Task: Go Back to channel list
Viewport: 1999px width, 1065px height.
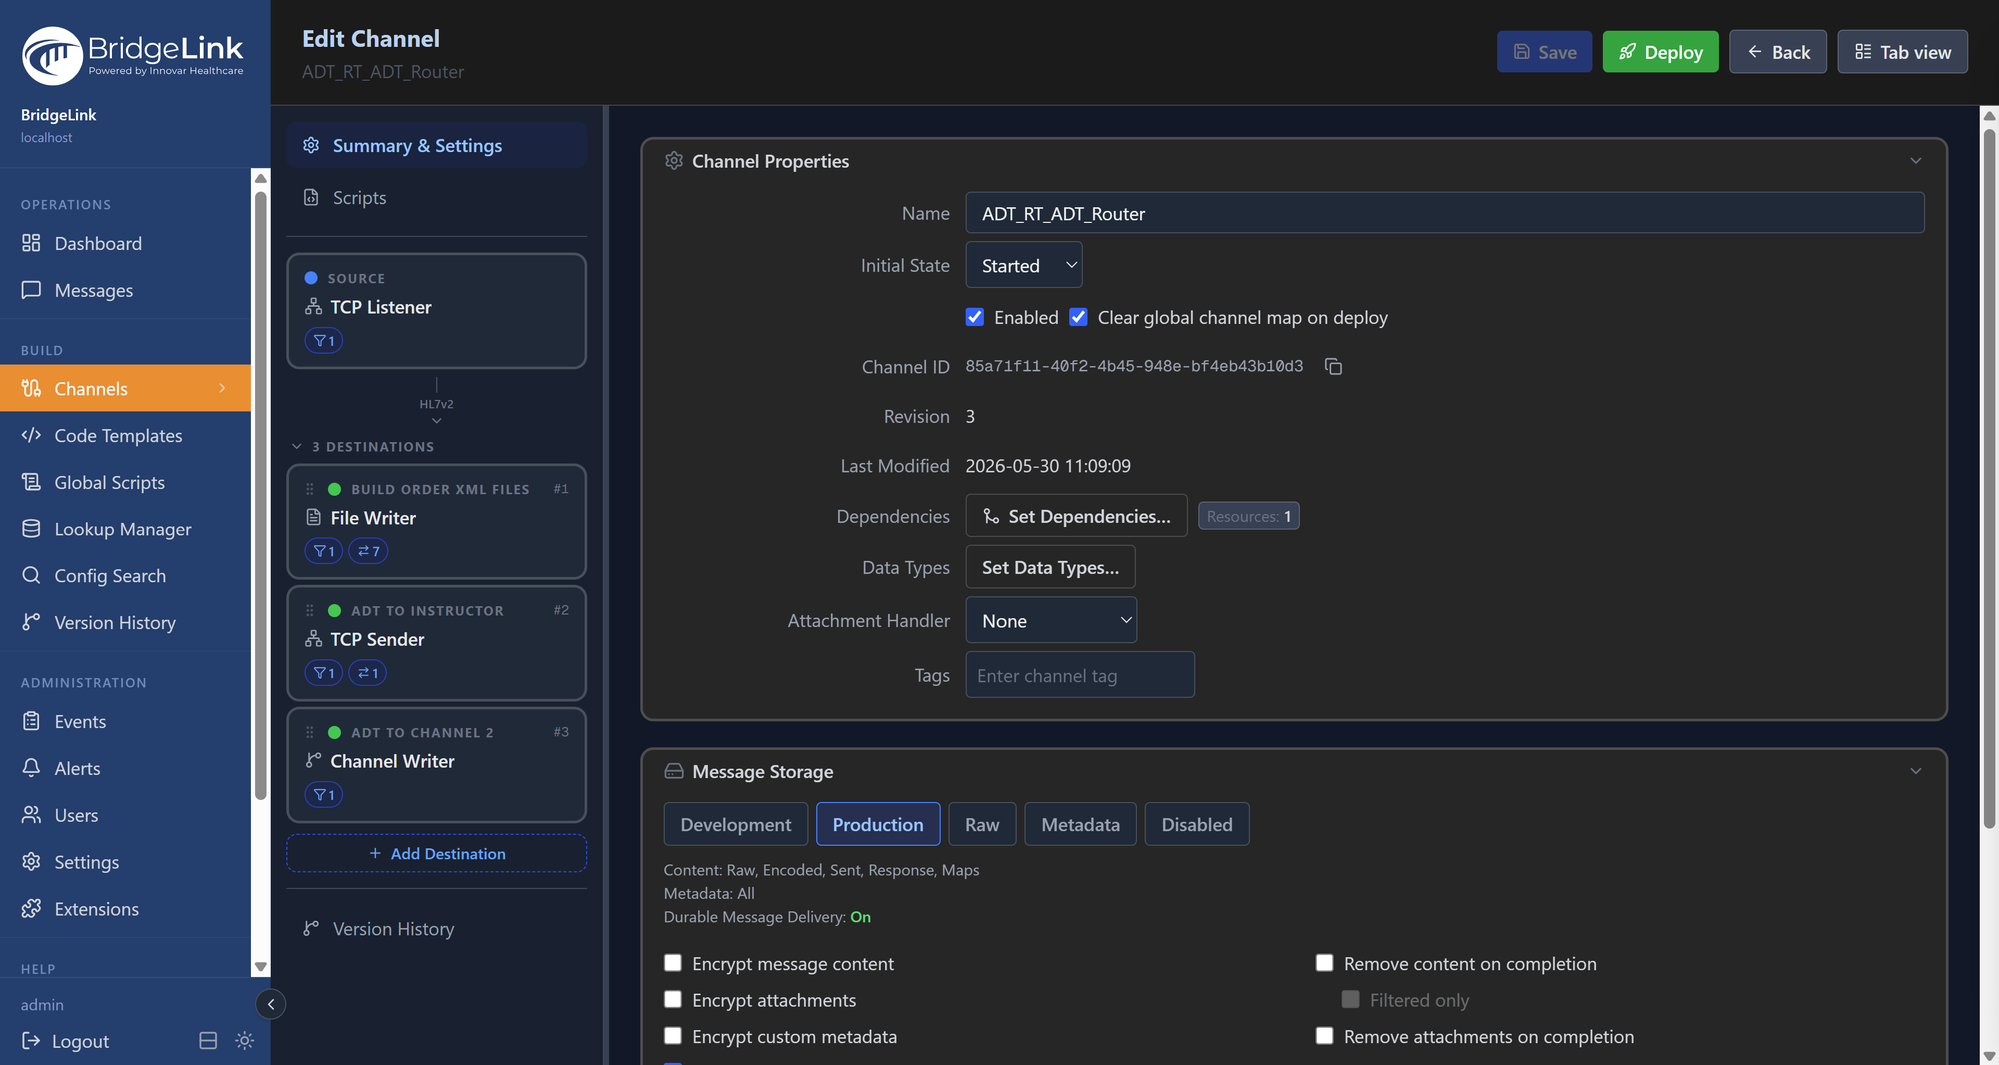Action: point(1777,52)
